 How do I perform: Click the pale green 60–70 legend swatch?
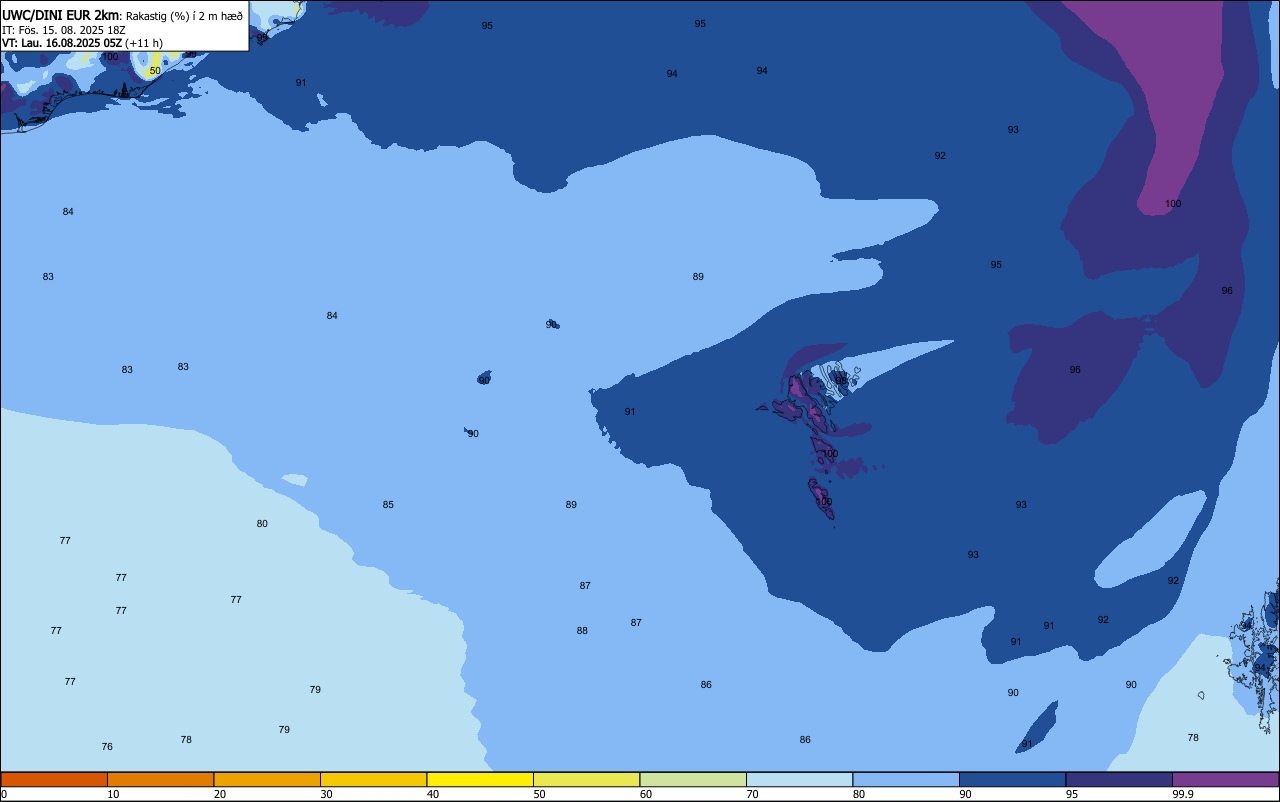(693, 779)
